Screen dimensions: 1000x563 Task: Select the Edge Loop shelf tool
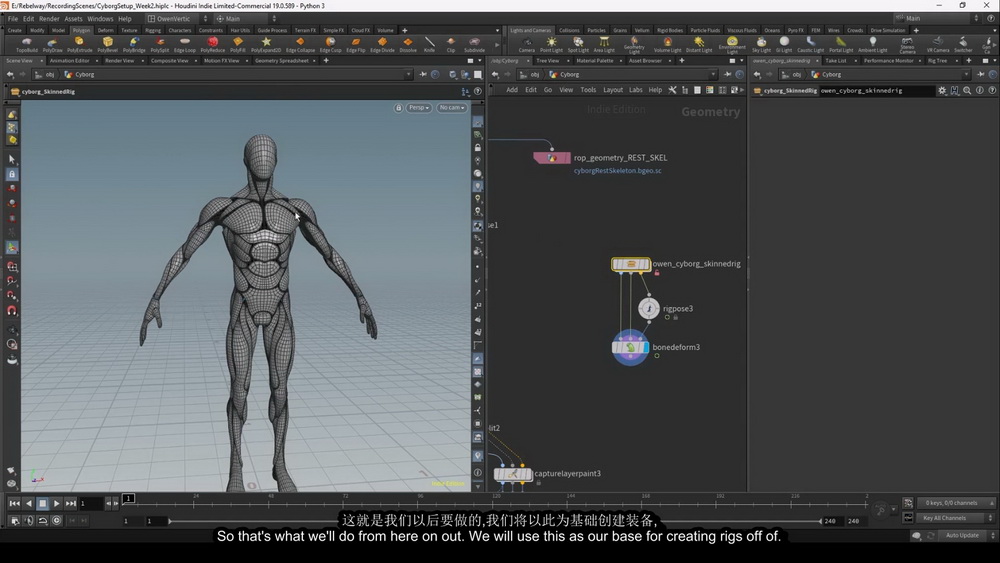(x=185, y=45)
